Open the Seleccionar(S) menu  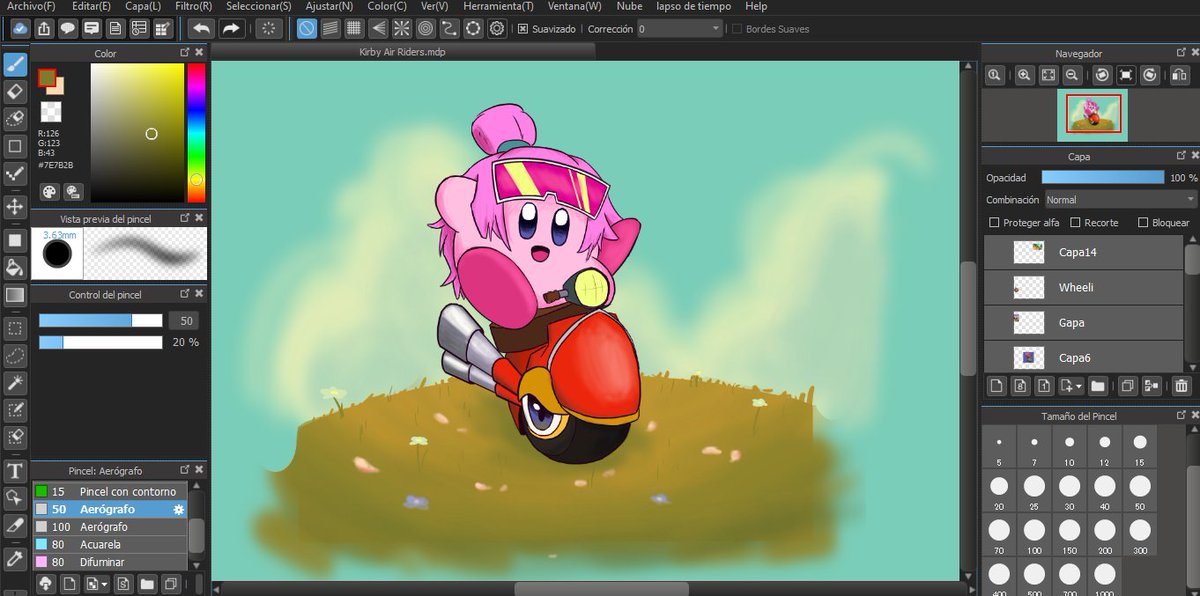pos(259,6)
